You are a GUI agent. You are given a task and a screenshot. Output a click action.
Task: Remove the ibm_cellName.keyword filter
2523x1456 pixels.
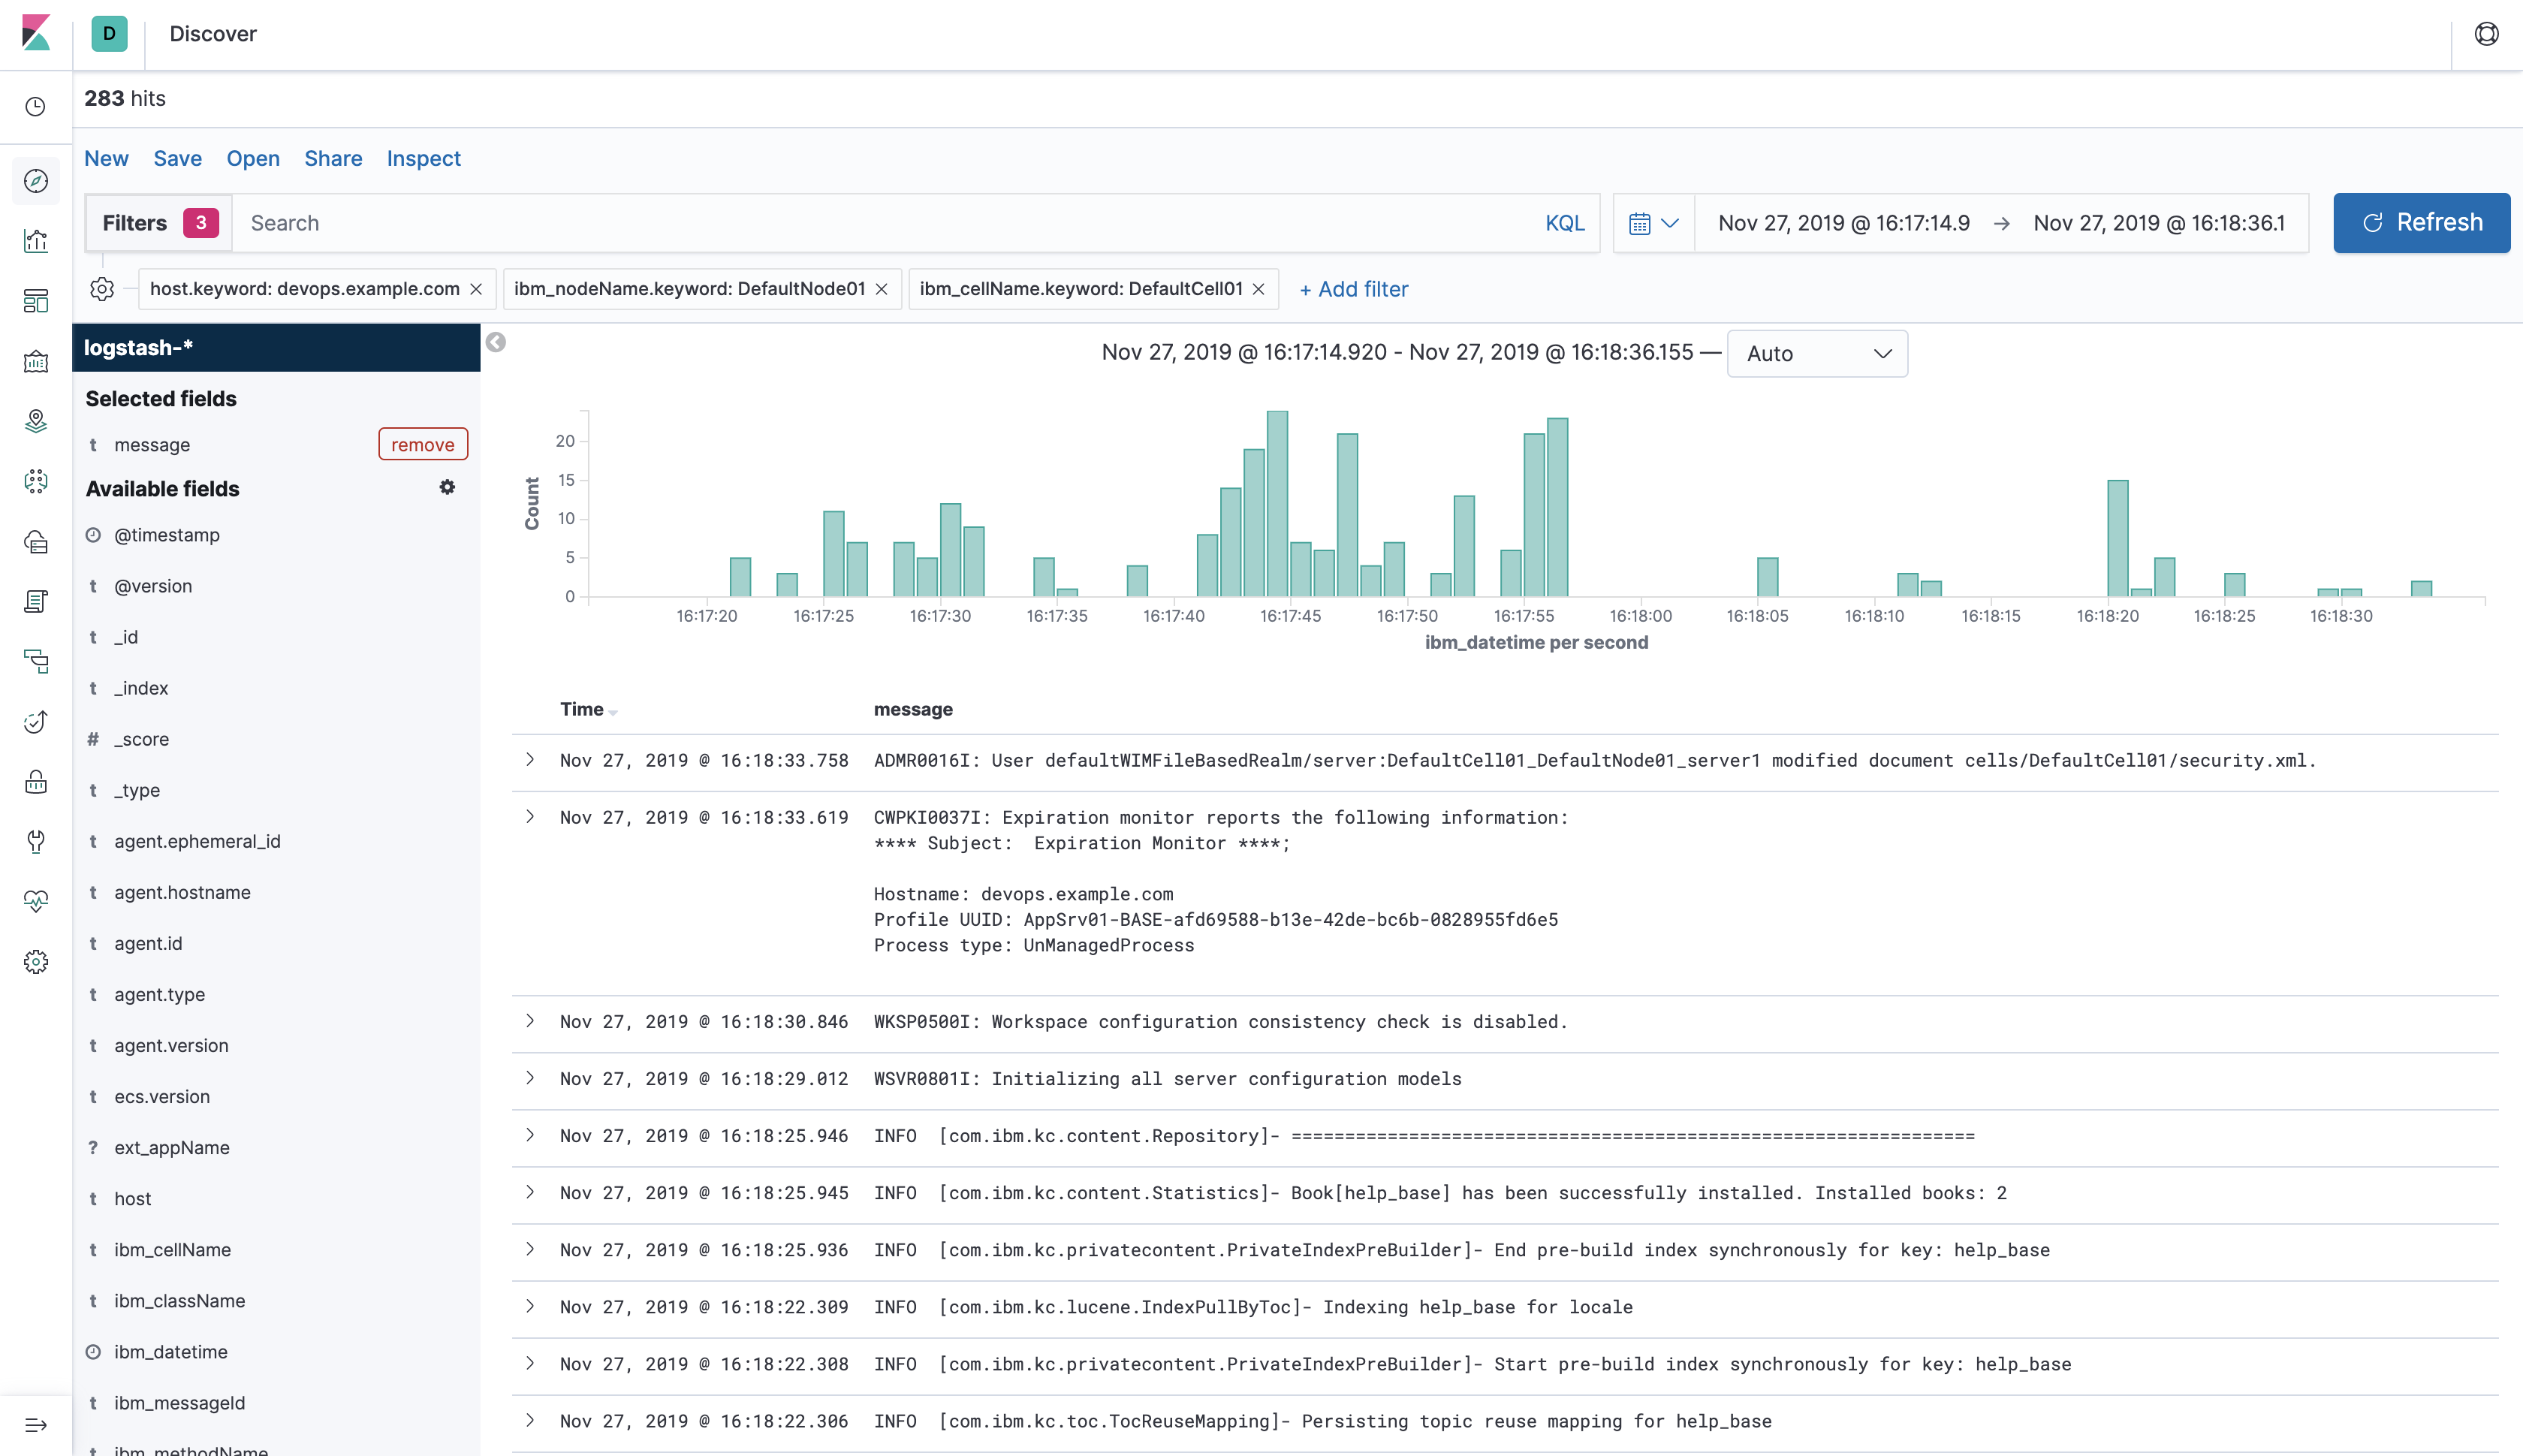pos(1259,289)
